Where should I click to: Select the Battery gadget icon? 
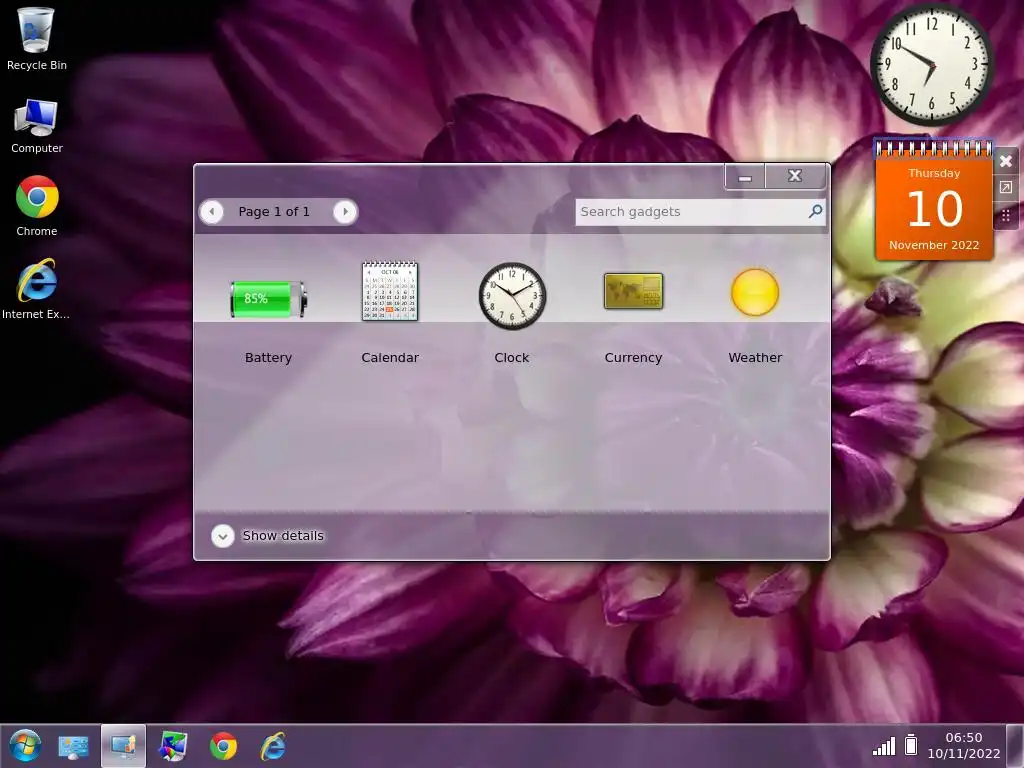point(268,299)
